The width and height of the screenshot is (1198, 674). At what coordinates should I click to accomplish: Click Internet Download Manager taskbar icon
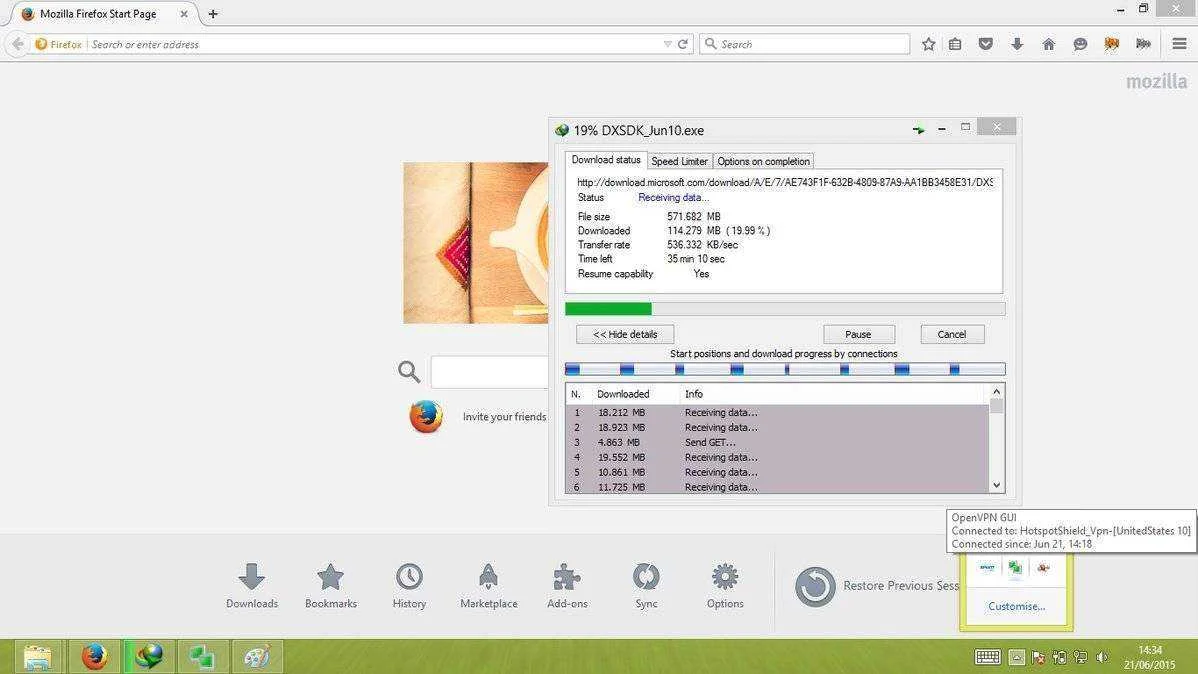(149, 656)
